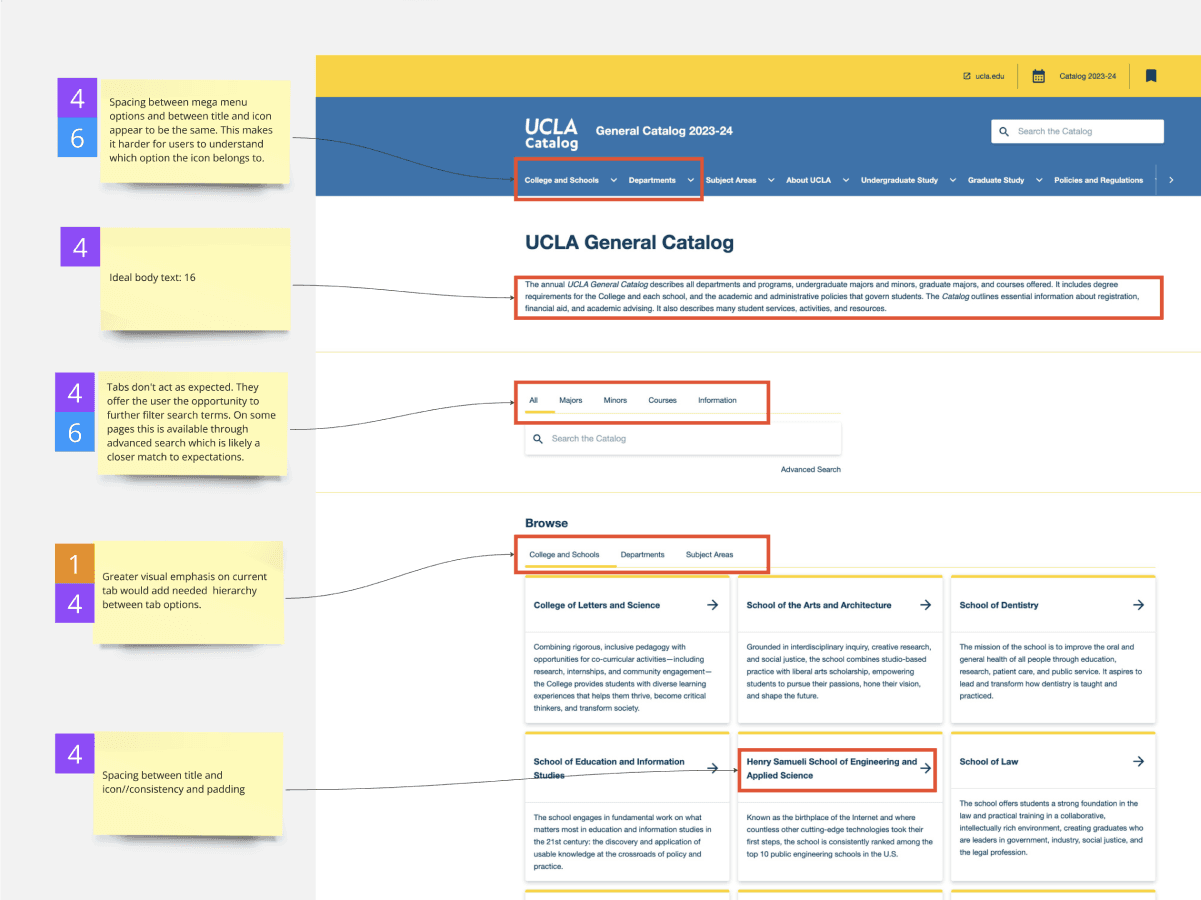Screen dimensions: 1201x900
Task: Click the bookmark icon in the yellow bar
Action: coord(1151,76)
